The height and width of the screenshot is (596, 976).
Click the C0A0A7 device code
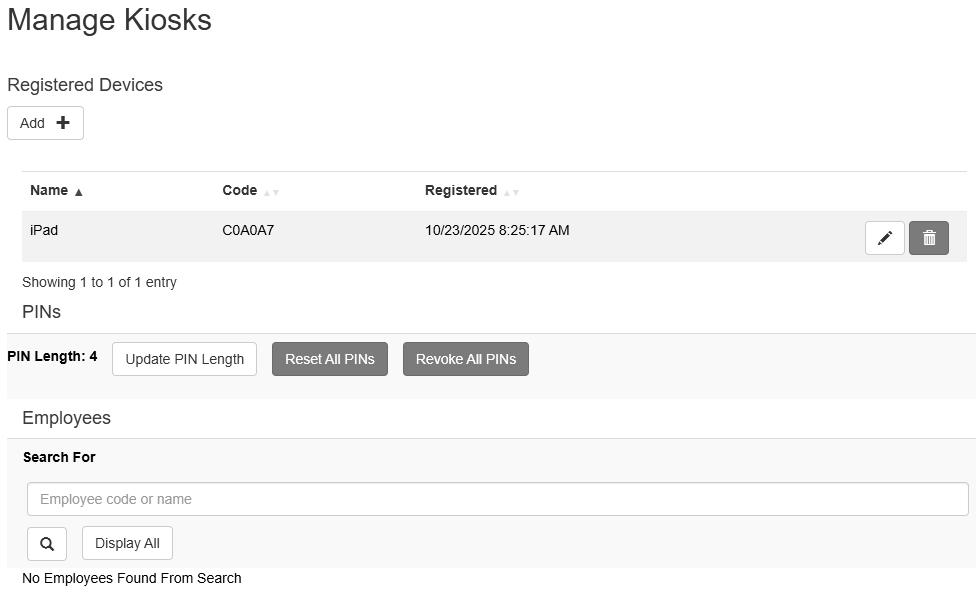(x=248, y=230)
